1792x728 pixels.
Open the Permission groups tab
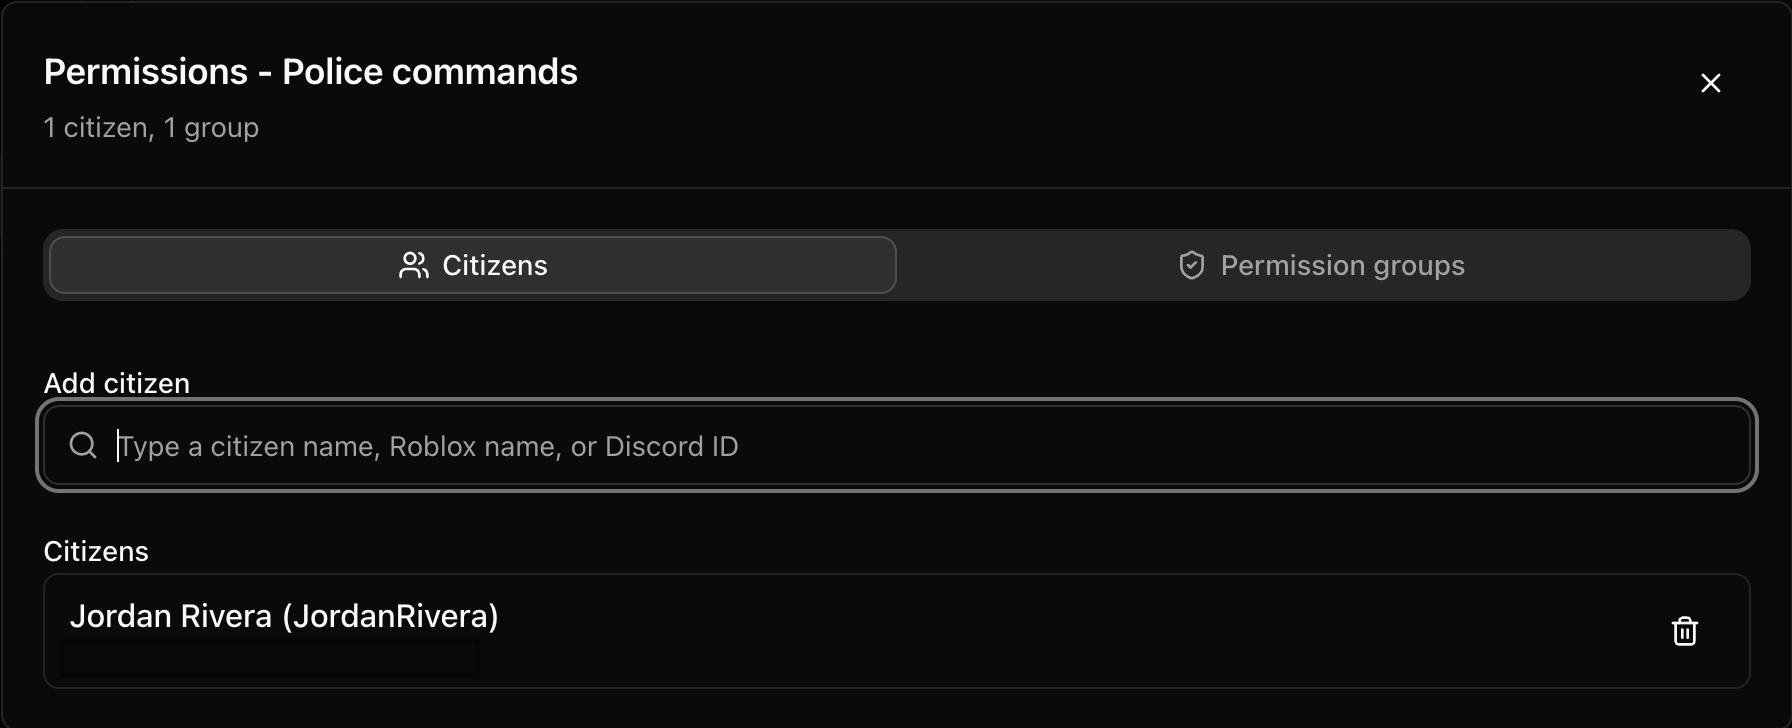click(x=1322, y=265)
